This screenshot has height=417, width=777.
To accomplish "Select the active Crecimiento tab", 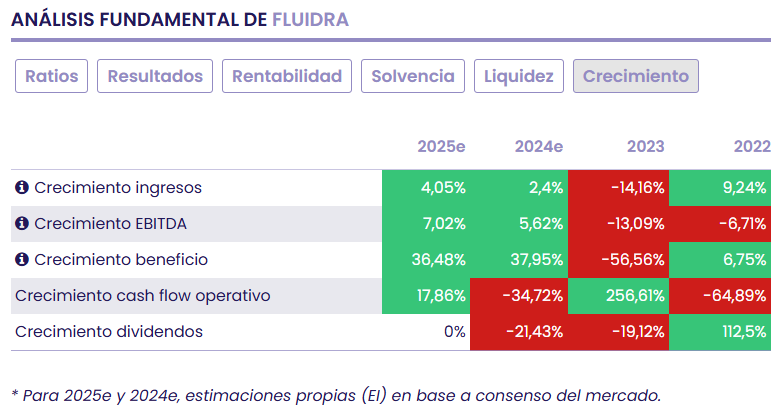I will click(x=636, y=76).
